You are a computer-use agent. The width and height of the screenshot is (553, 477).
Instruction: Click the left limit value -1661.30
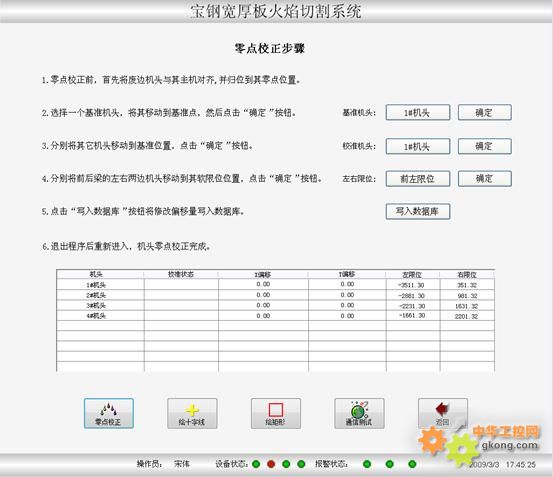[x=412, y=316]
